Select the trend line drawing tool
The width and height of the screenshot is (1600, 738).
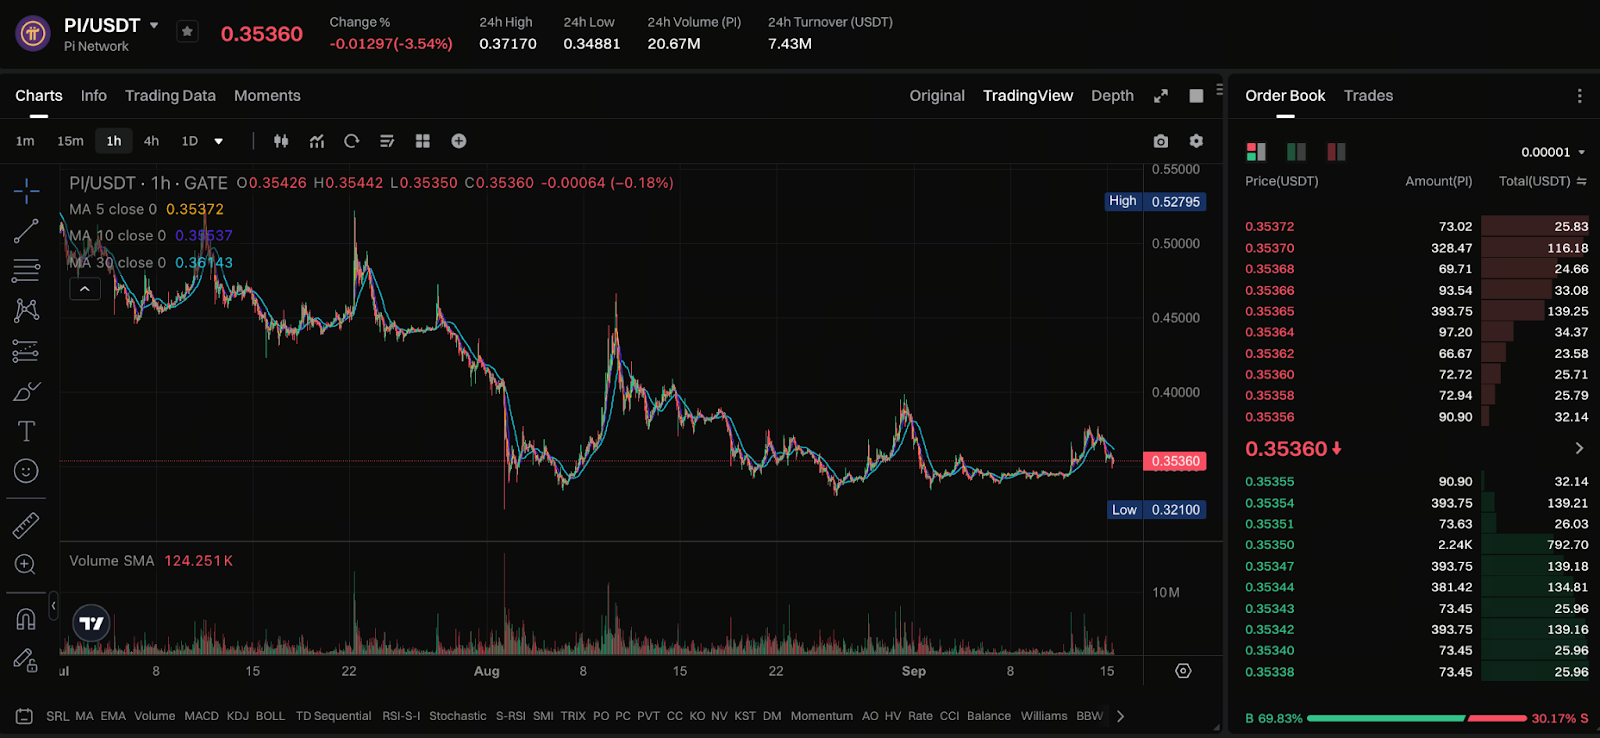[x=26, y=231]
